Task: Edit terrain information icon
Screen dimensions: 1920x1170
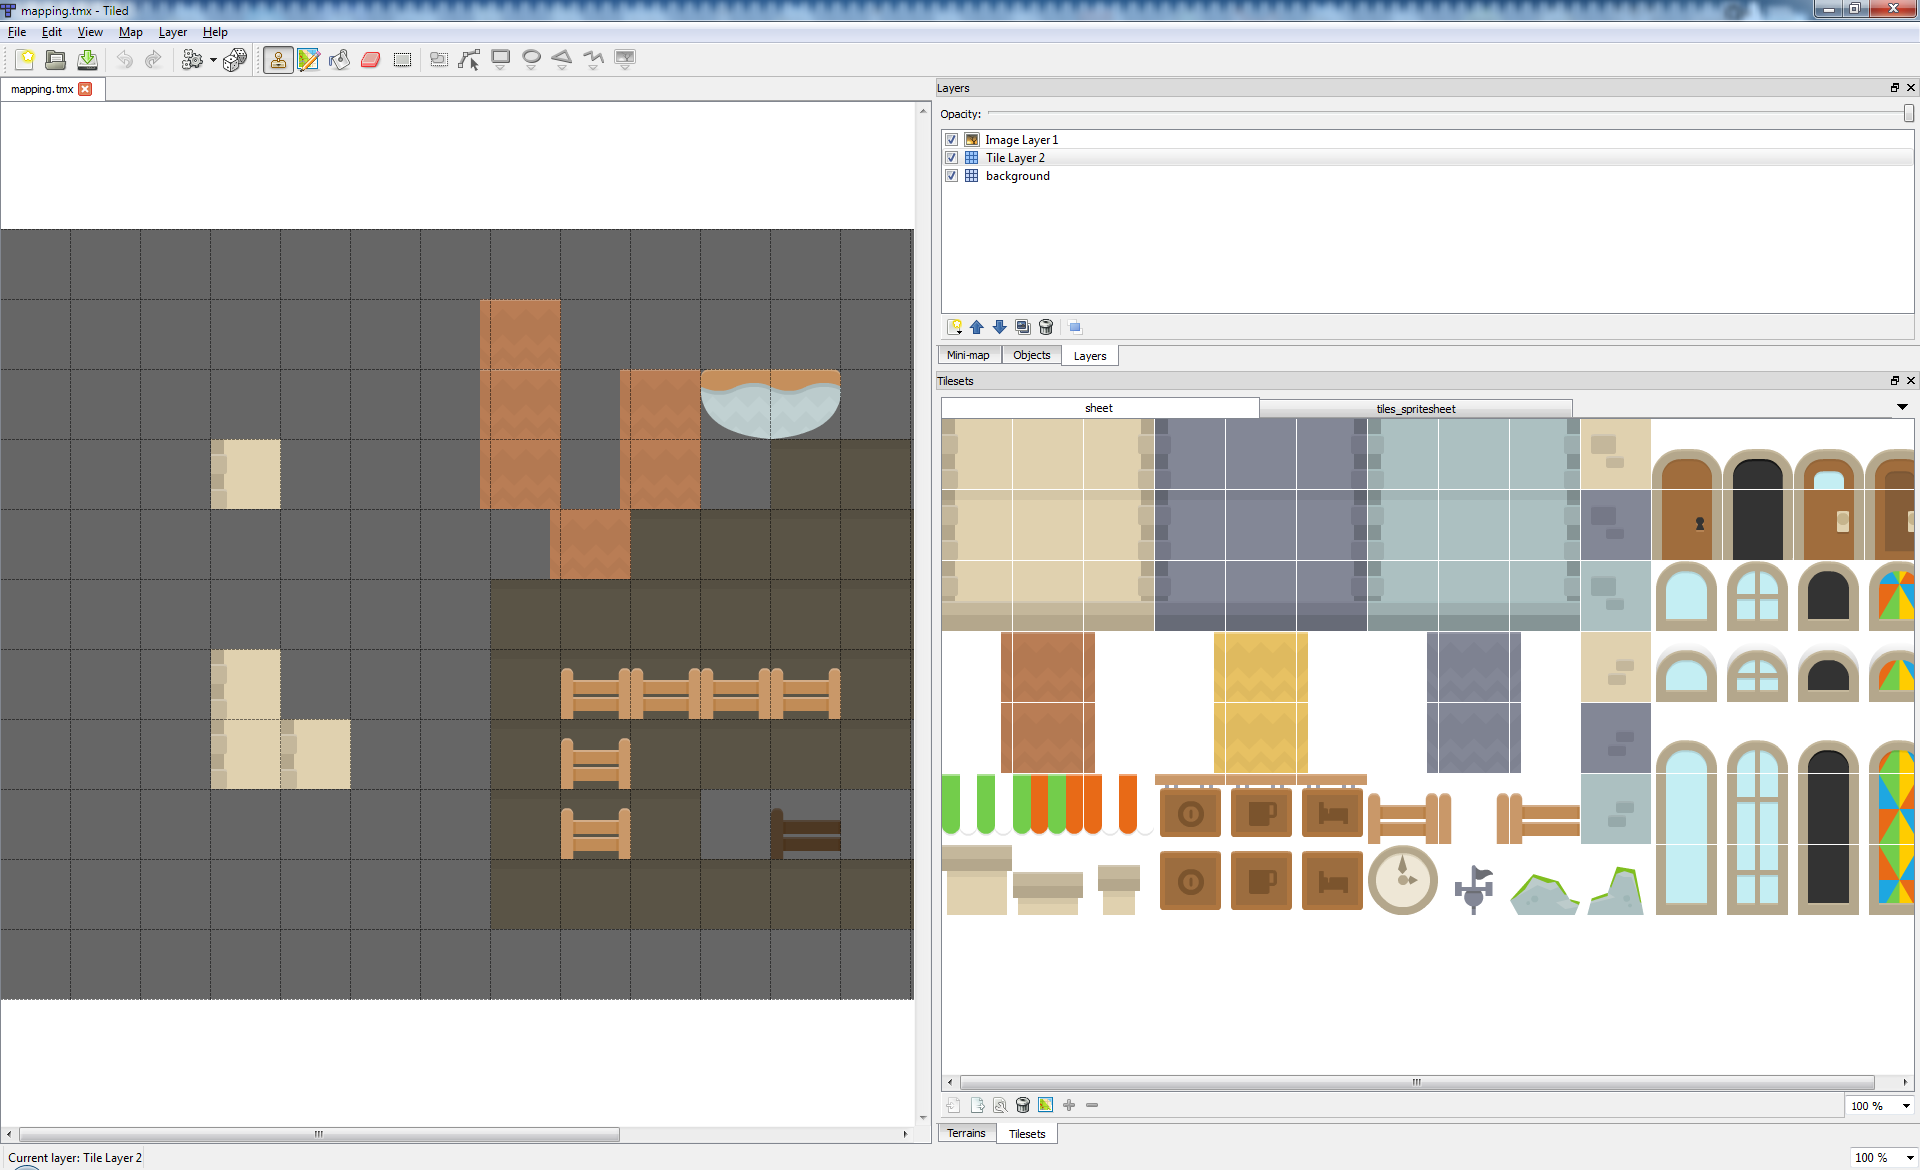Action: [1046, 1105]
